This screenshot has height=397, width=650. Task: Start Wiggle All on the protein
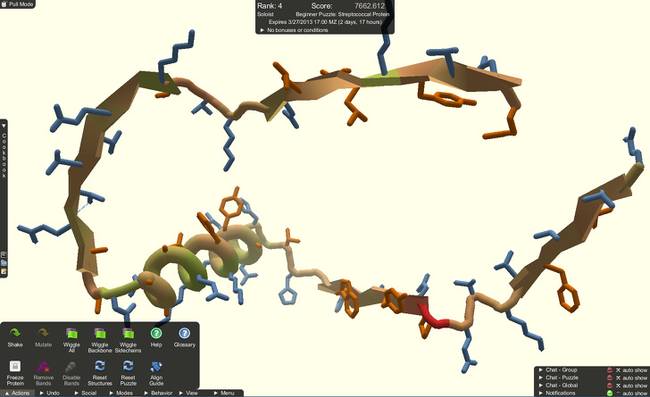click(71, 339)
